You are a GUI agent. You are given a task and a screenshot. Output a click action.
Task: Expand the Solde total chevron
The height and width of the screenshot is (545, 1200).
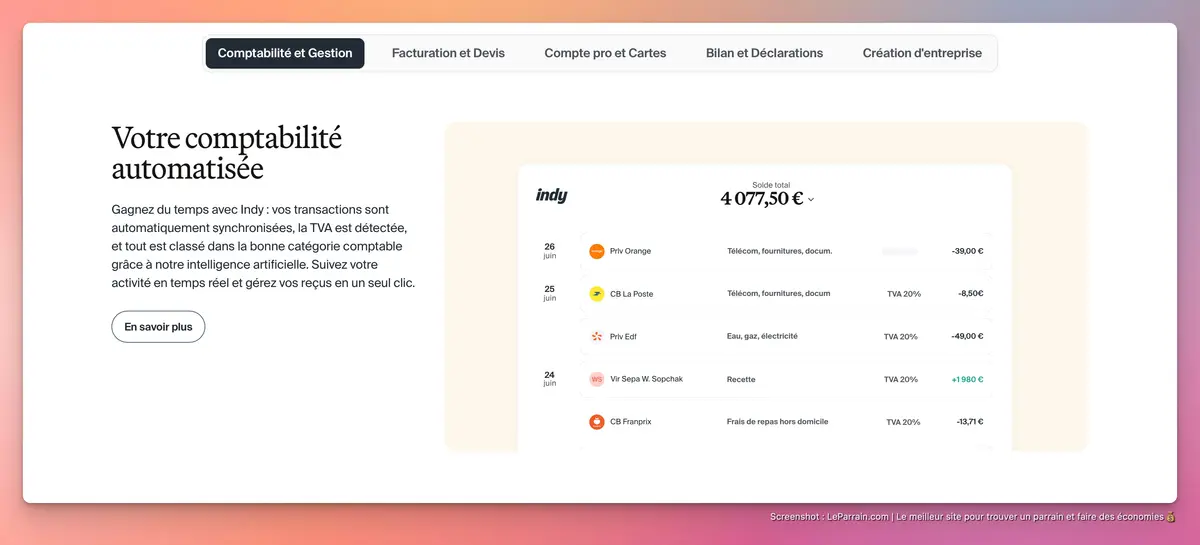[811, 200]
